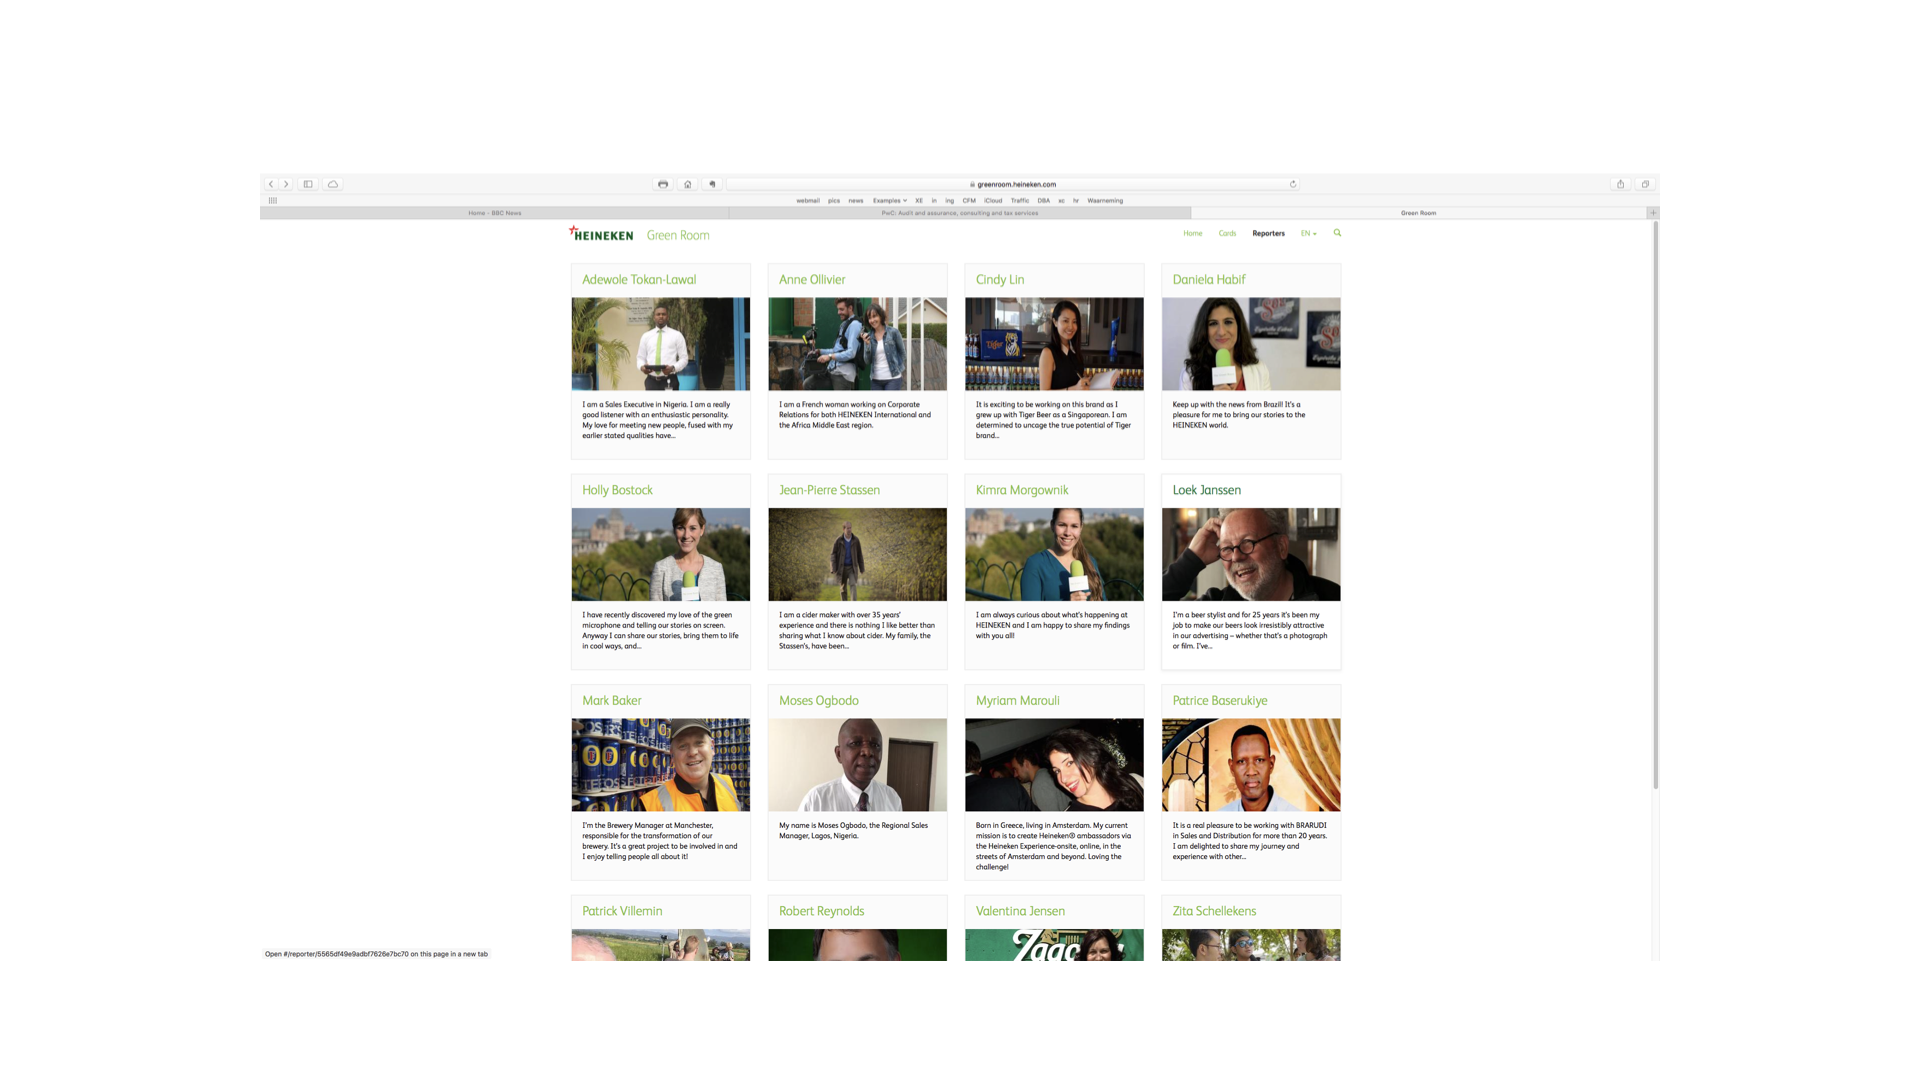The width and height of the screenshot is (1920, 1080).
Task: Reload page using address bar icon
Action: pyautogui.click(x=1293, y=184)
